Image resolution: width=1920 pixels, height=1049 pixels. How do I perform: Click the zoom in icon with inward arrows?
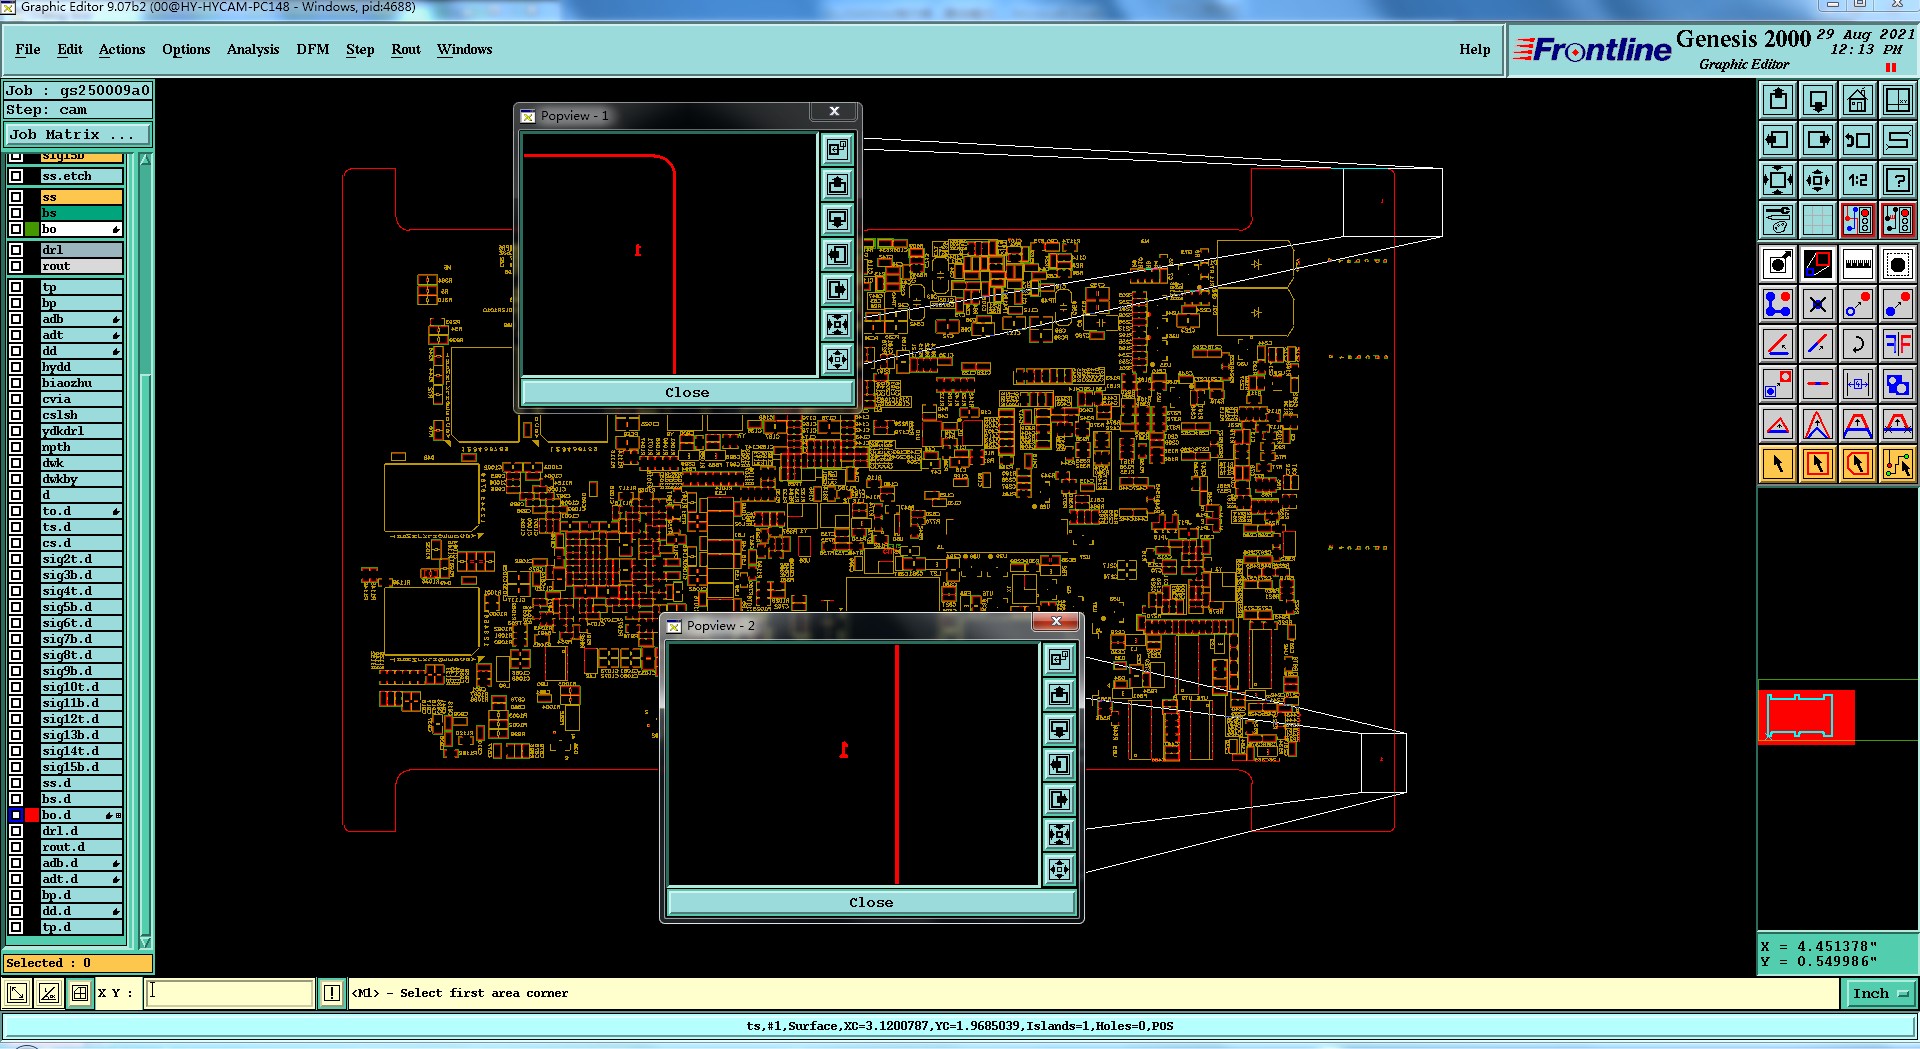(1778, 180)
